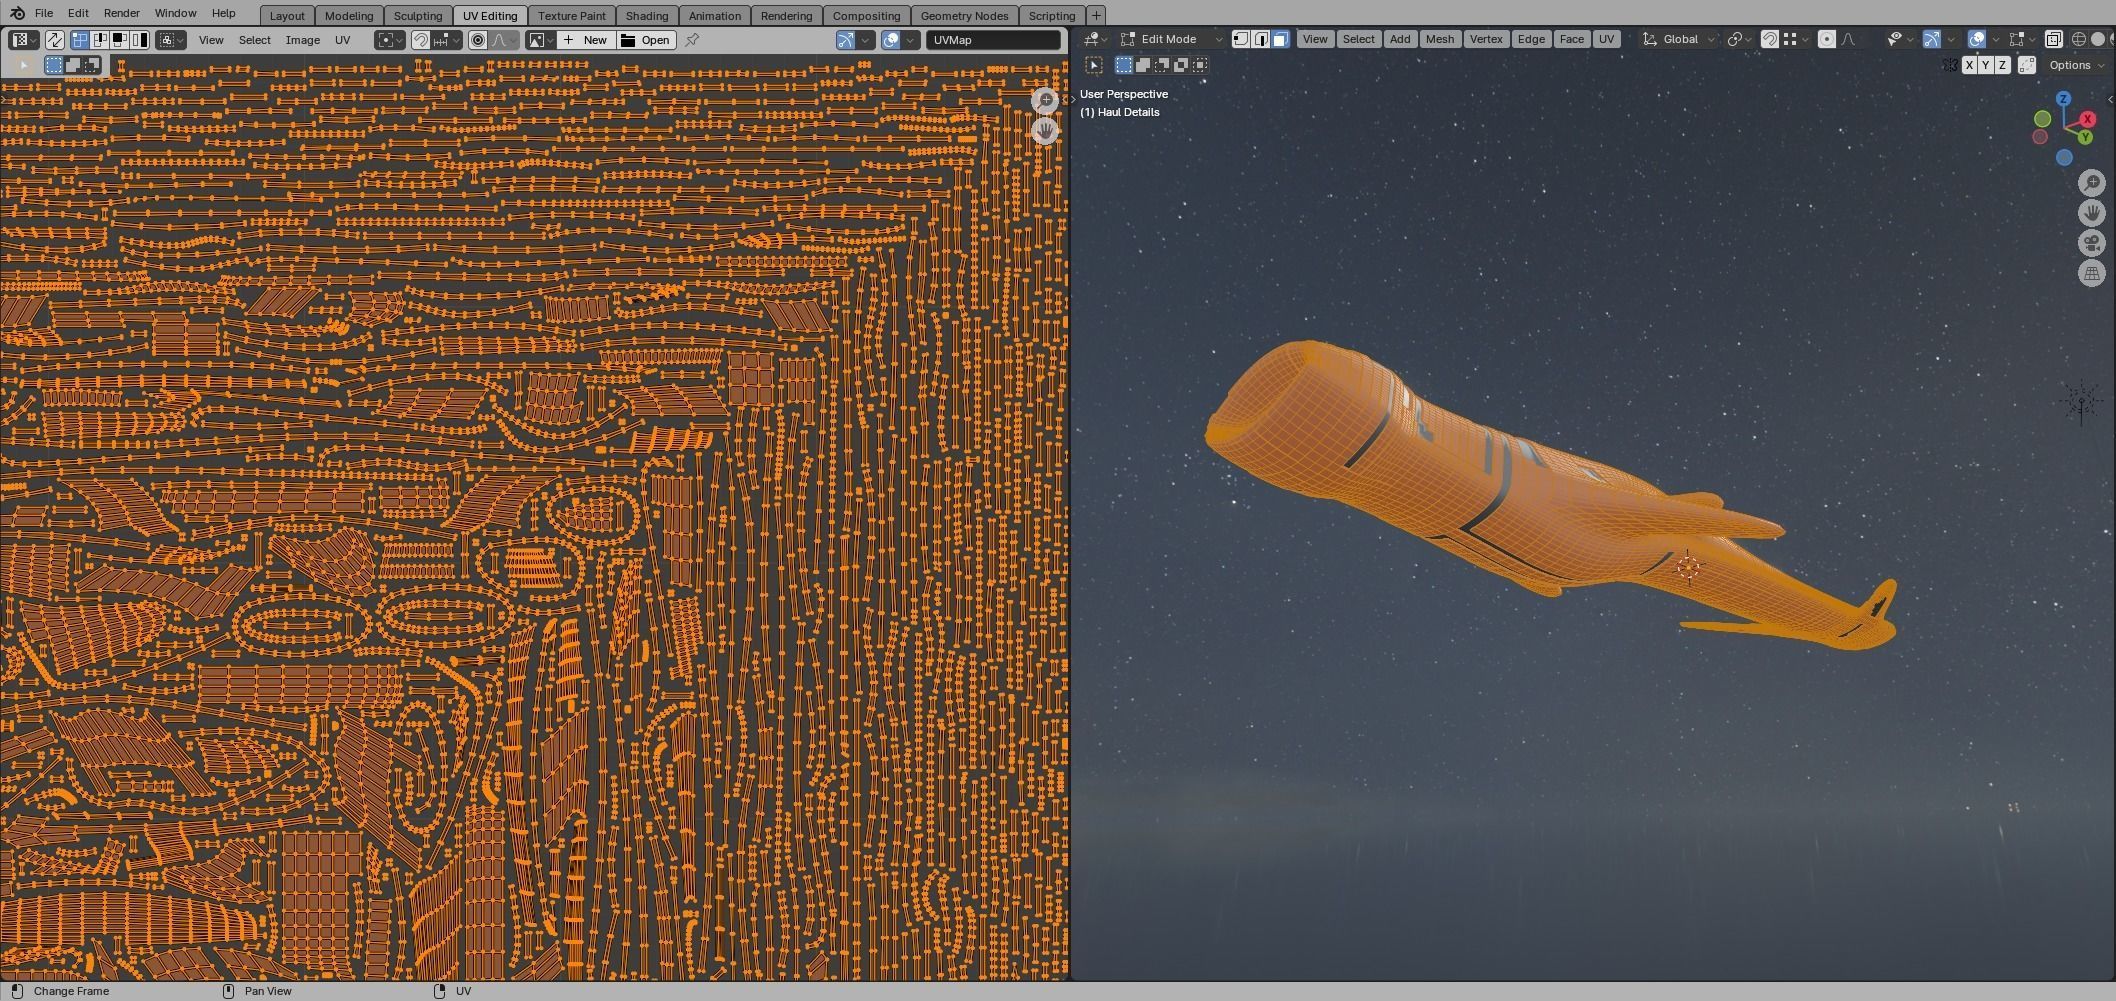Open object types visibility eye dropdown

coord(1899,39)
